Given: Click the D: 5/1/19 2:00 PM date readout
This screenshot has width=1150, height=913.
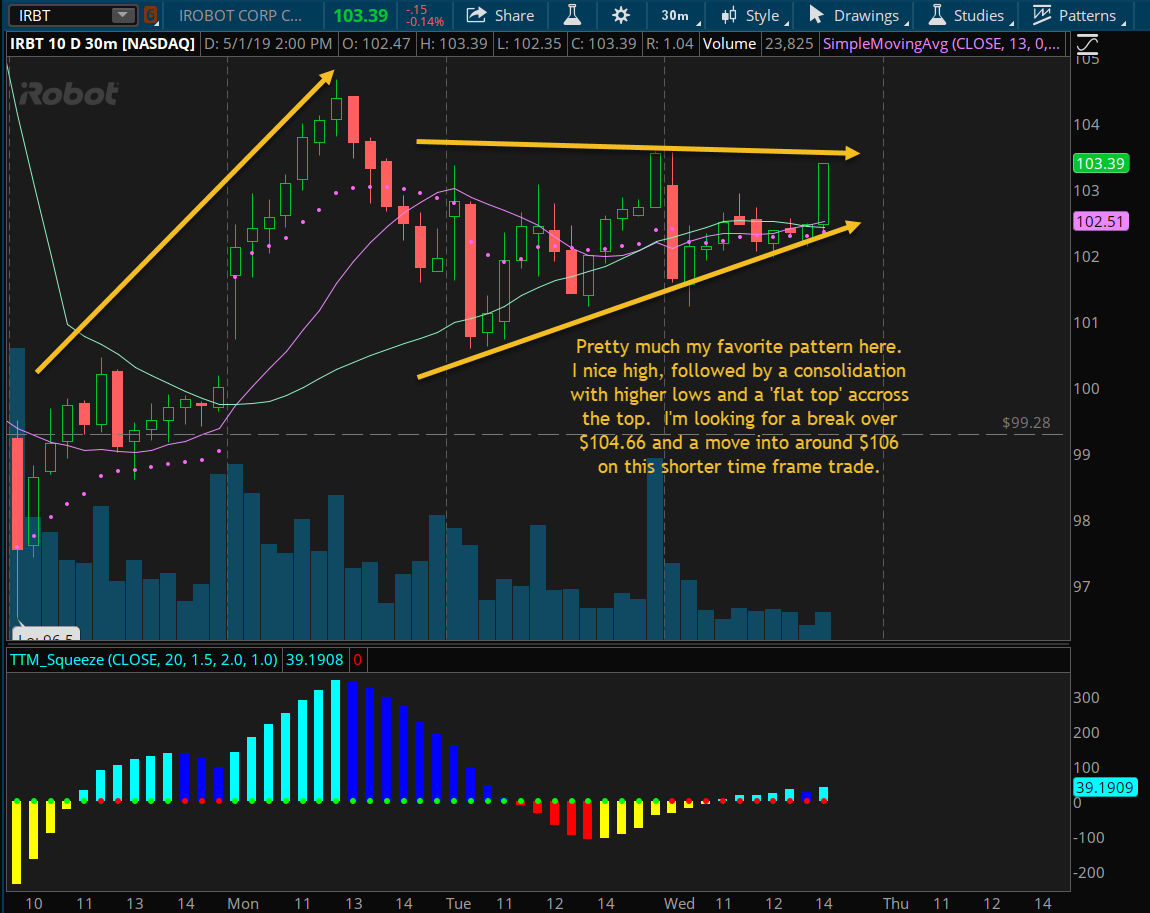Looking at the screenshot, I should click(268, 44).
